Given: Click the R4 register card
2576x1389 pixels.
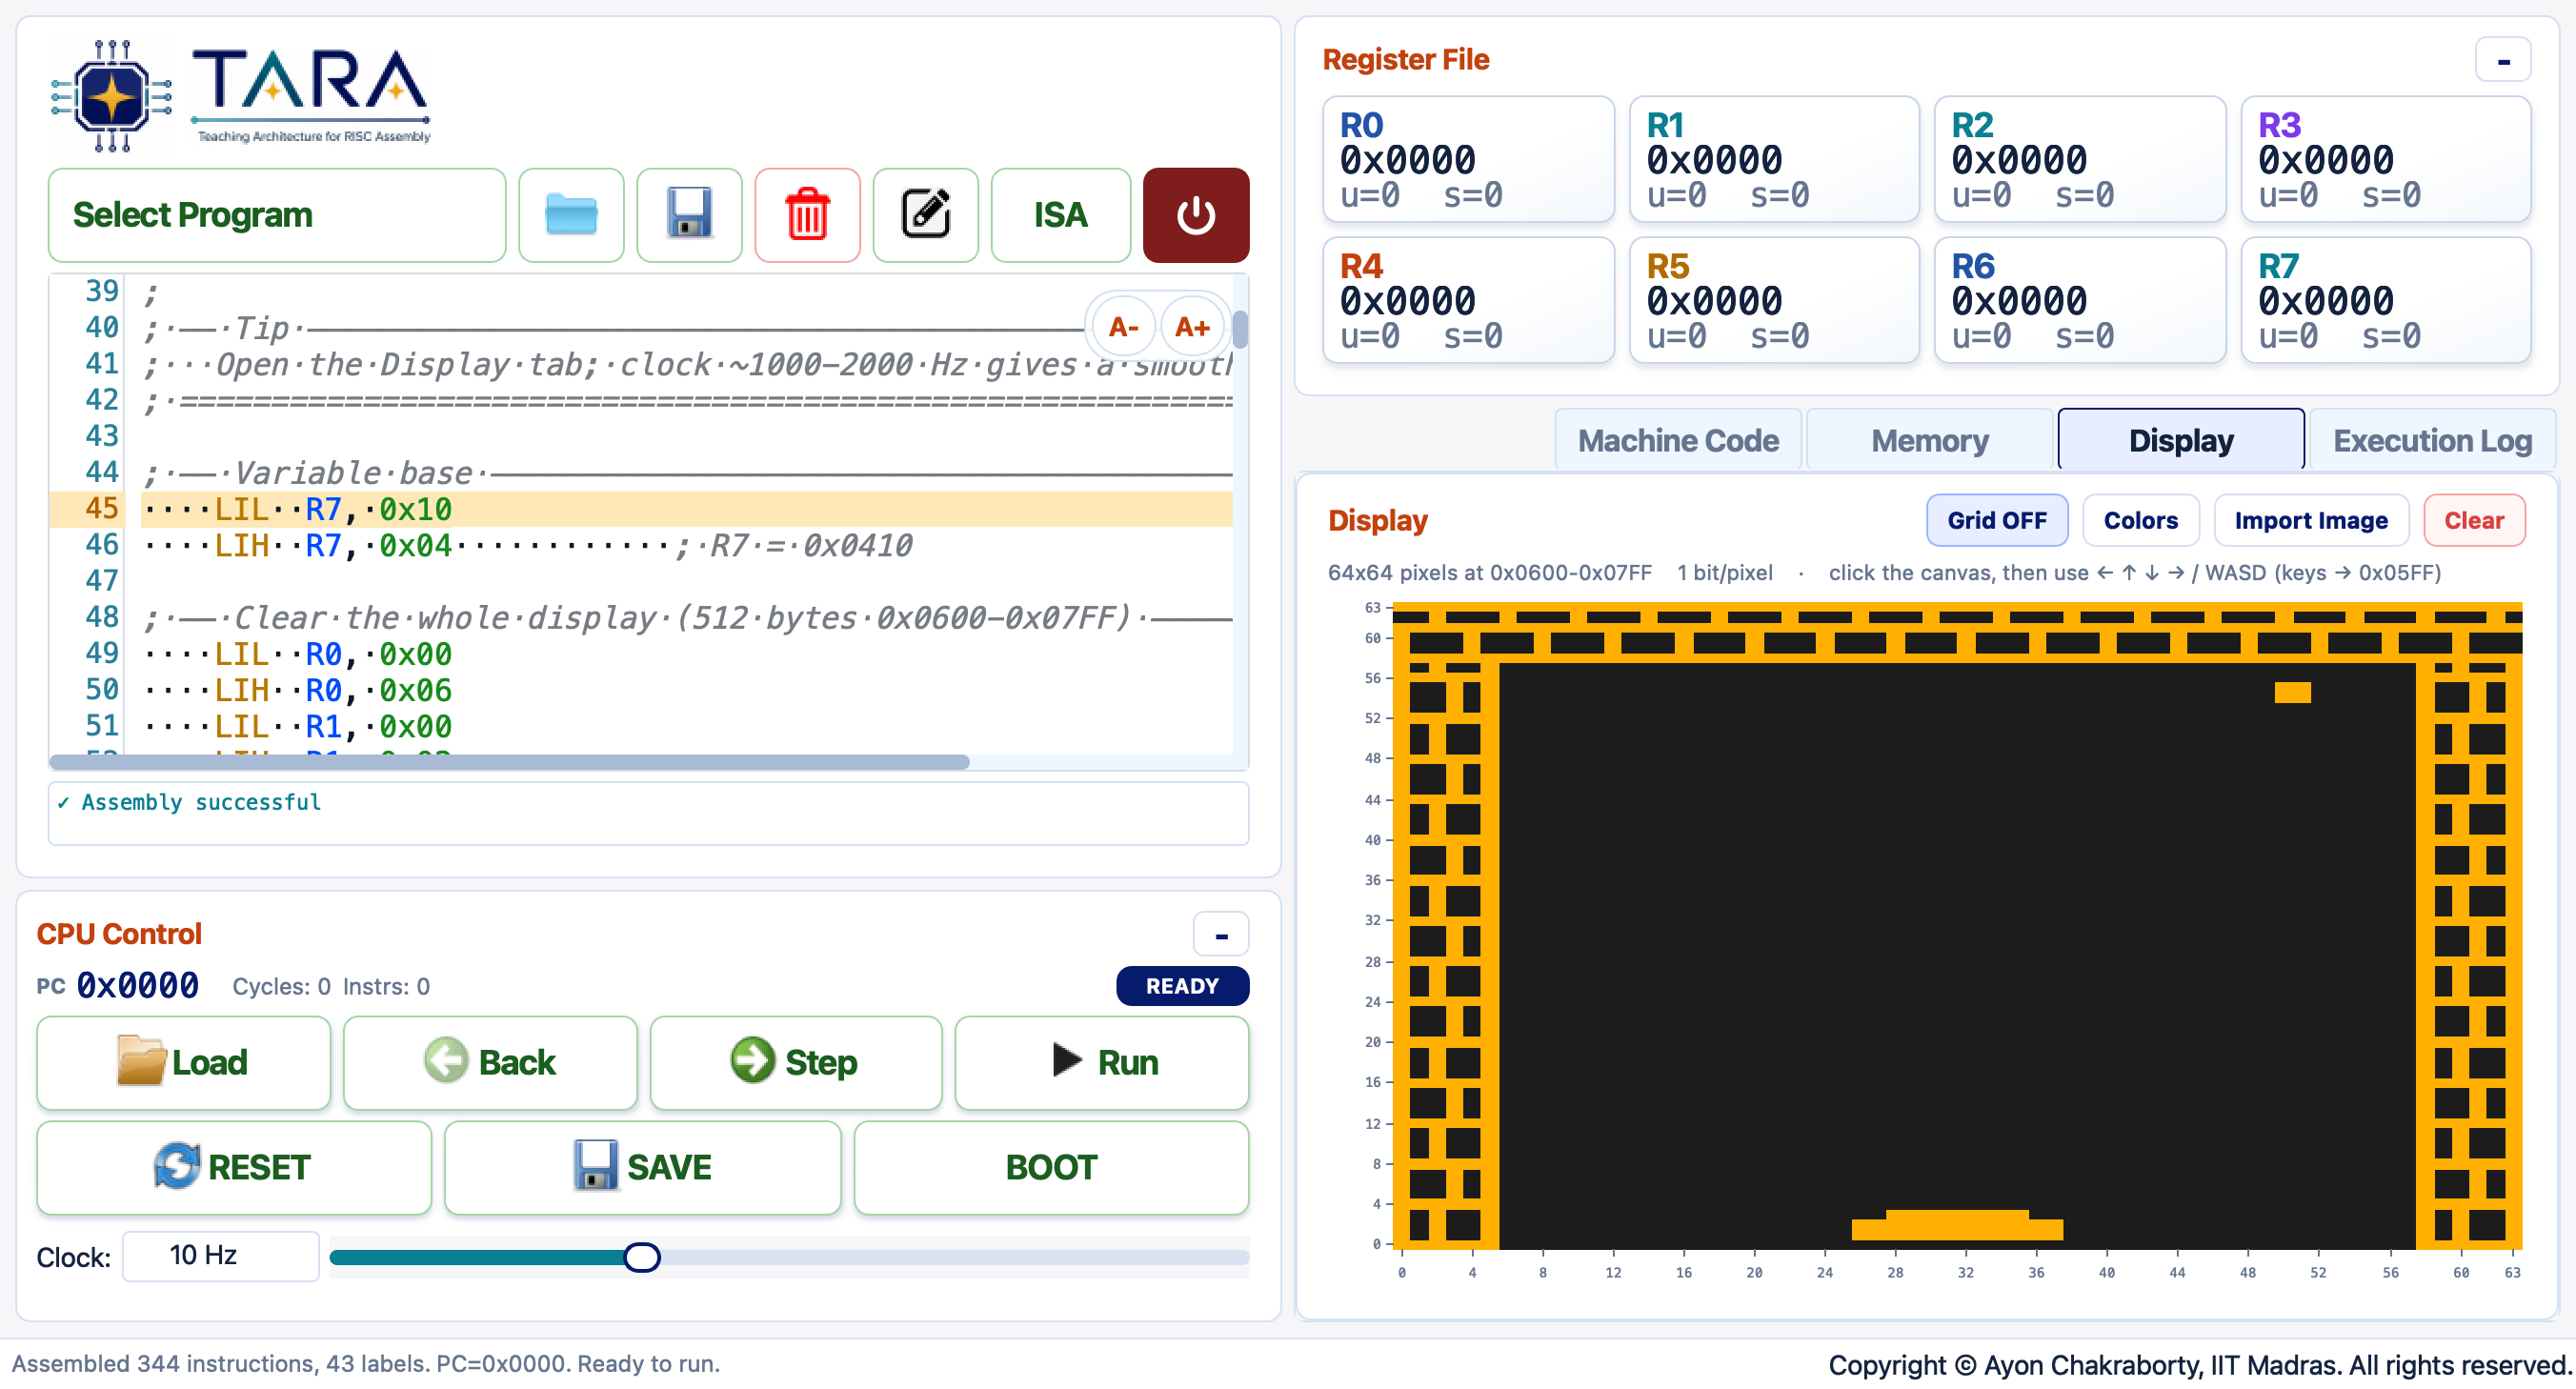Looking at the screenshot, I should pos(1468,300).
